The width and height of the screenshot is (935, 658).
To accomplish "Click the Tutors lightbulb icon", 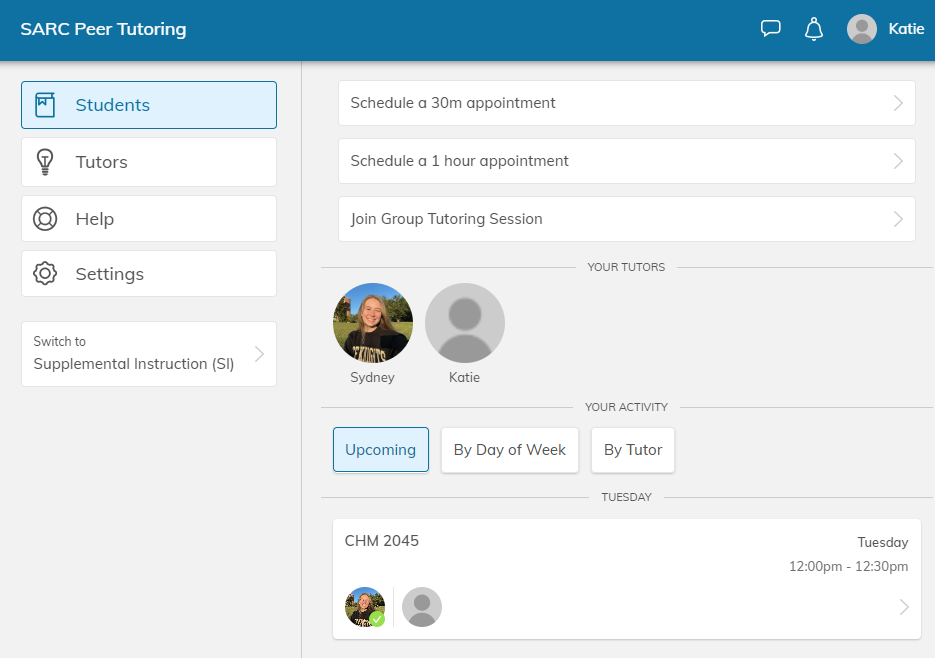I will tap(45, 162).
